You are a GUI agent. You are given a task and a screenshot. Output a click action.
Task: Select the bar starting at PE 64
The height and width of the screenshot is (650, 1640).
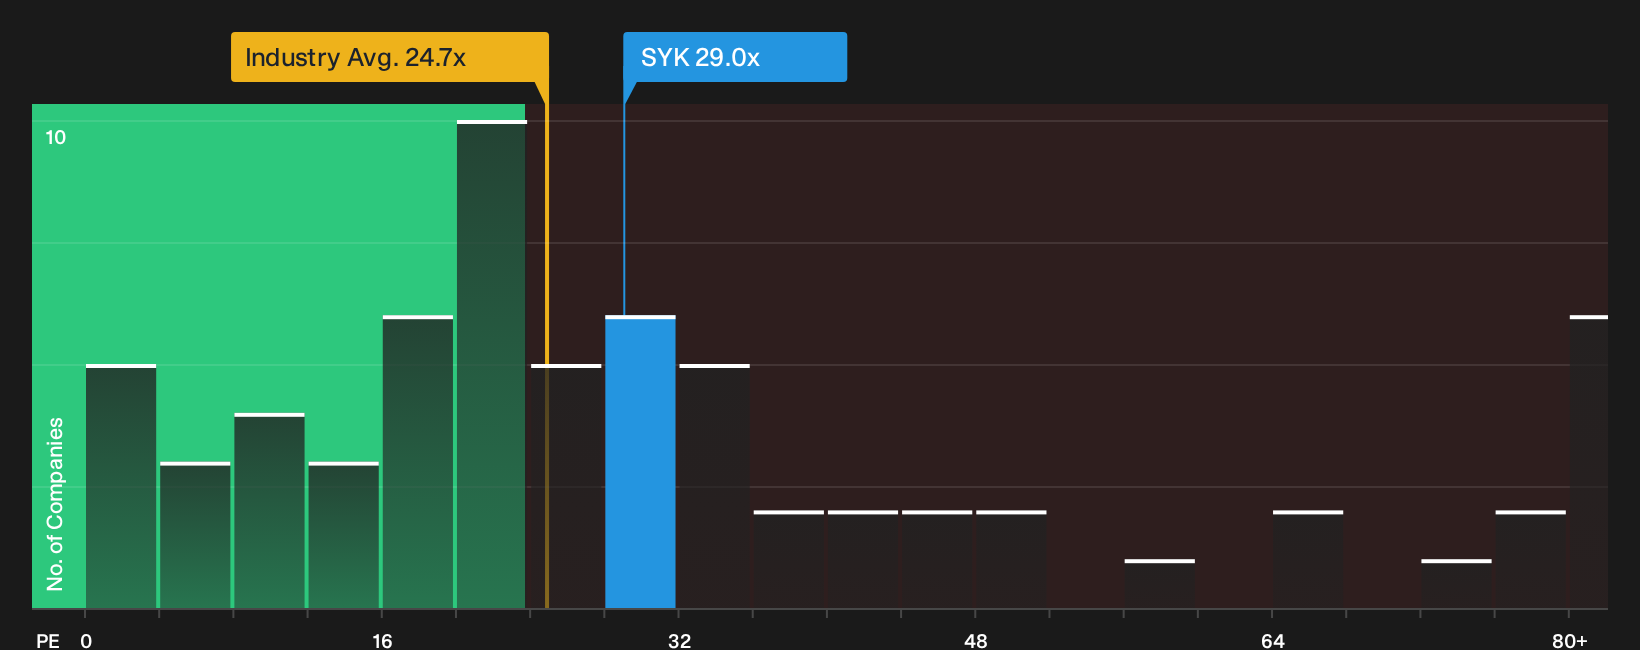pos(1308,560)
